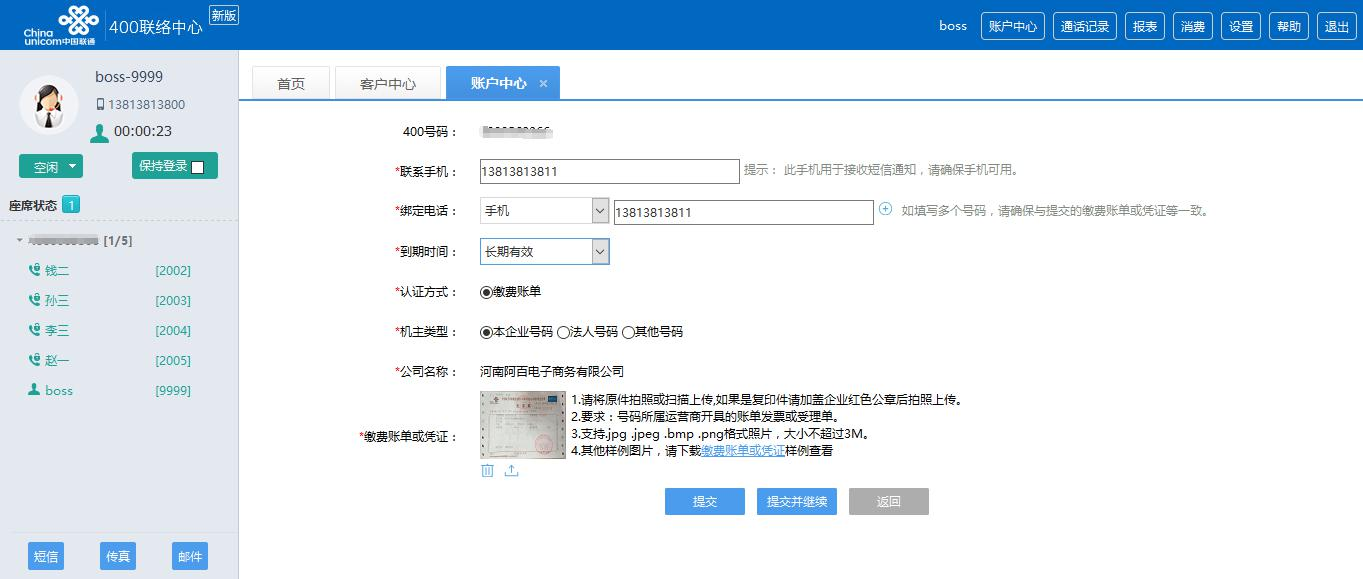Image resolution: width=1363 pixels, height=579 pixels.
Task: Open 通话记录 in the top menu
Action: coord(1085,27)
